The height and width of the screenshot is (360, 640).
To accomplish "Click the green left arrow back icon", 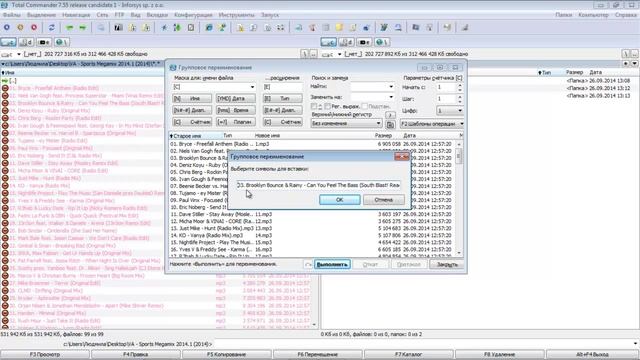I will tap(70, 27).
